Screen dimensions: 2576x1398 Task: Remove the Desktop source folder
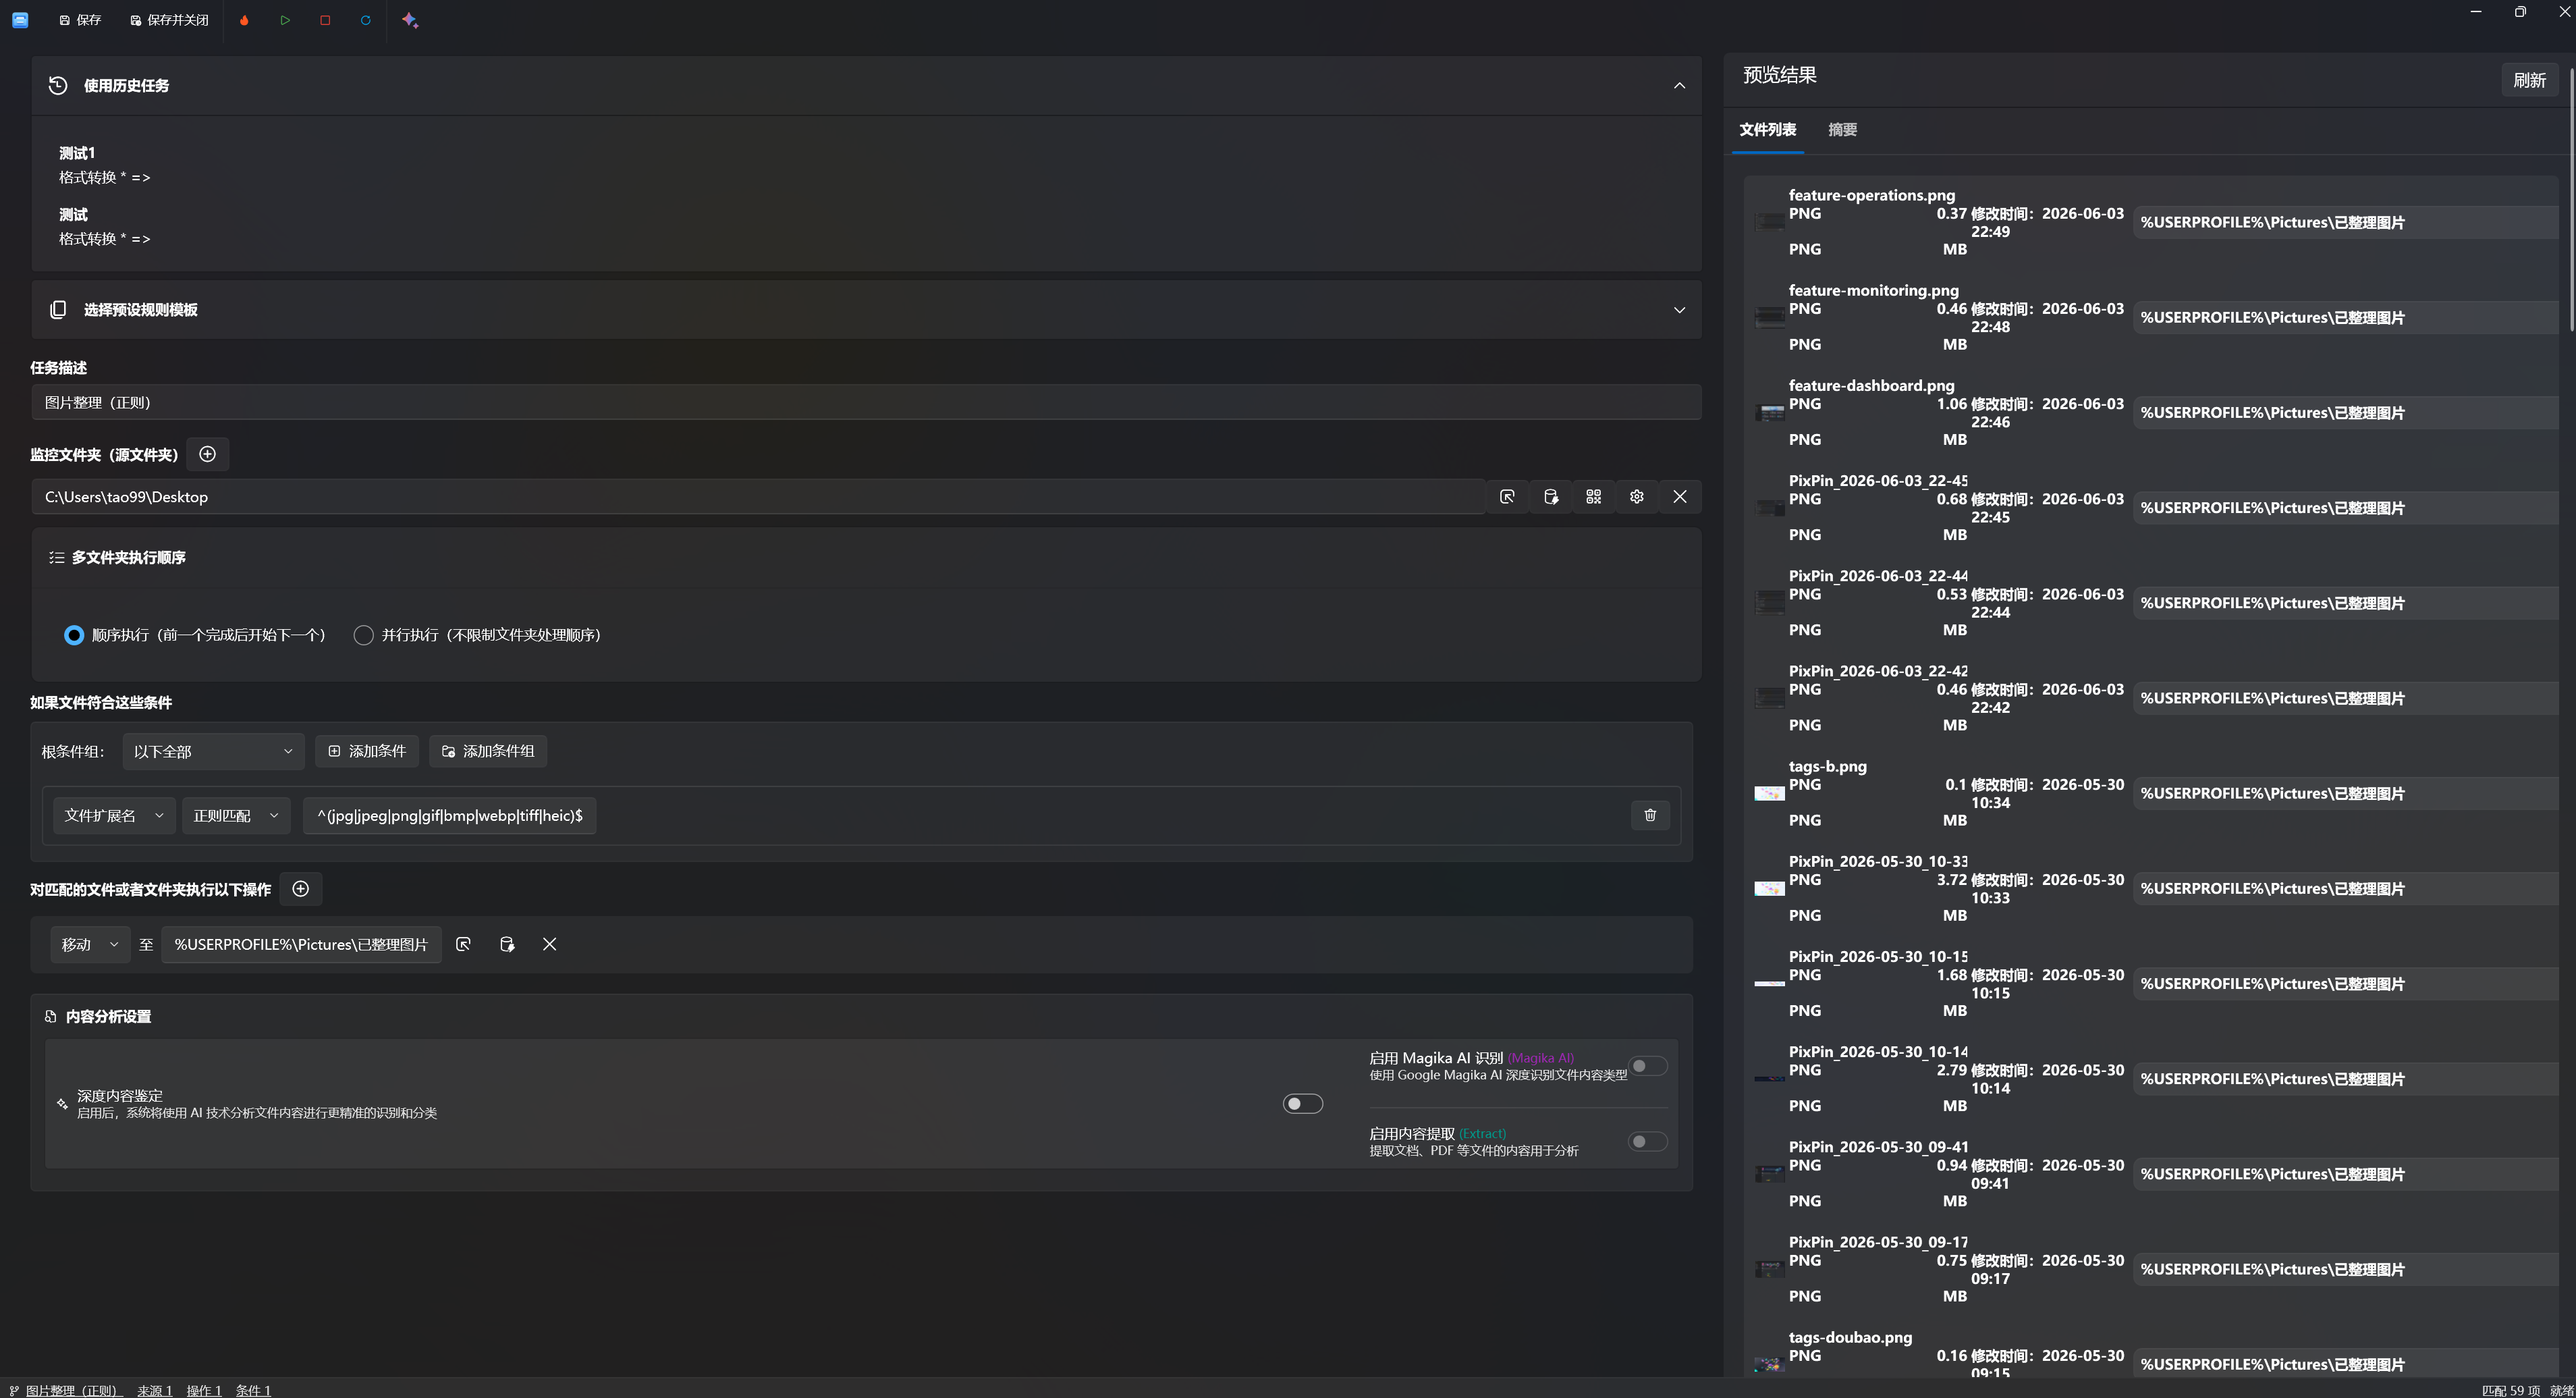[1679, 497]
